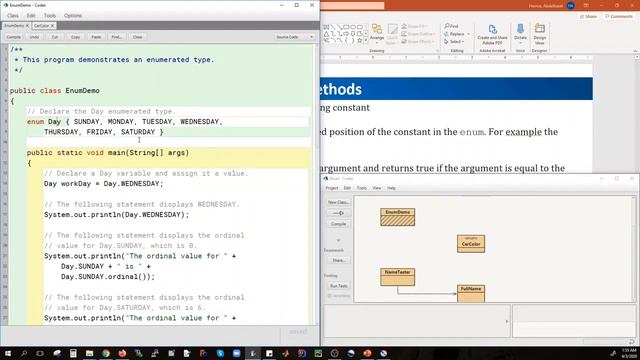This screenshot has width=640, height=360.
Task: Click the user account avatar in PowerPoint
Action: tap(571, 6)
